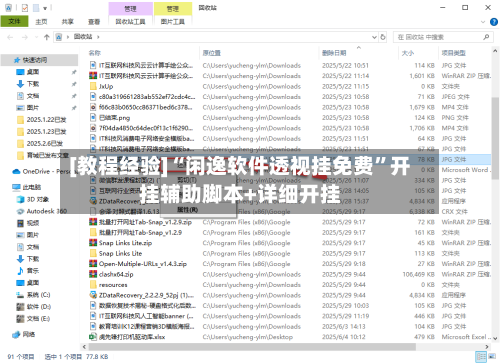This screenshot has width=500, height=363.
Task: Switch to details view toggle
Action: (481, 357)
